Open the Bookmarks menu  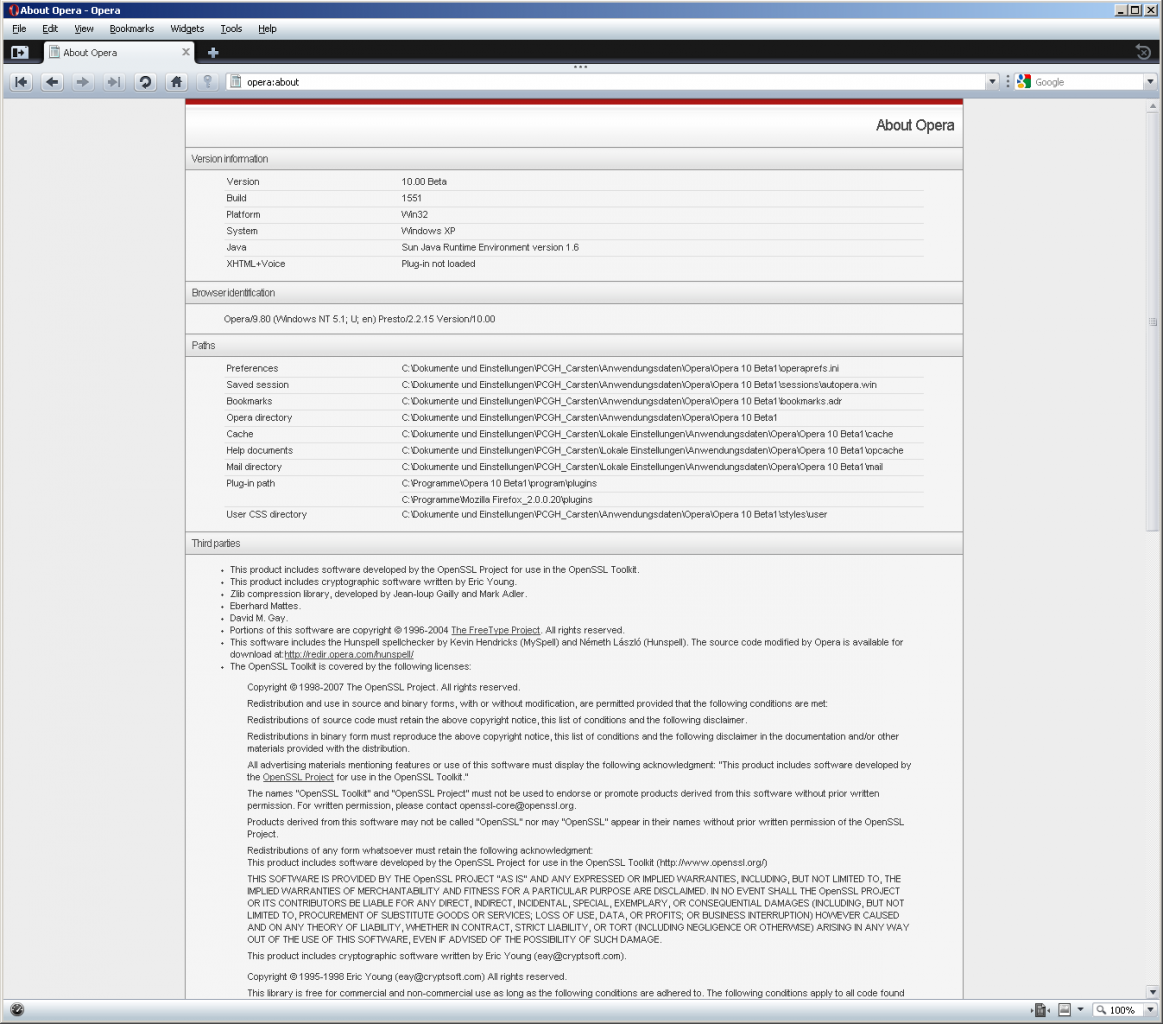pos(132,29)
